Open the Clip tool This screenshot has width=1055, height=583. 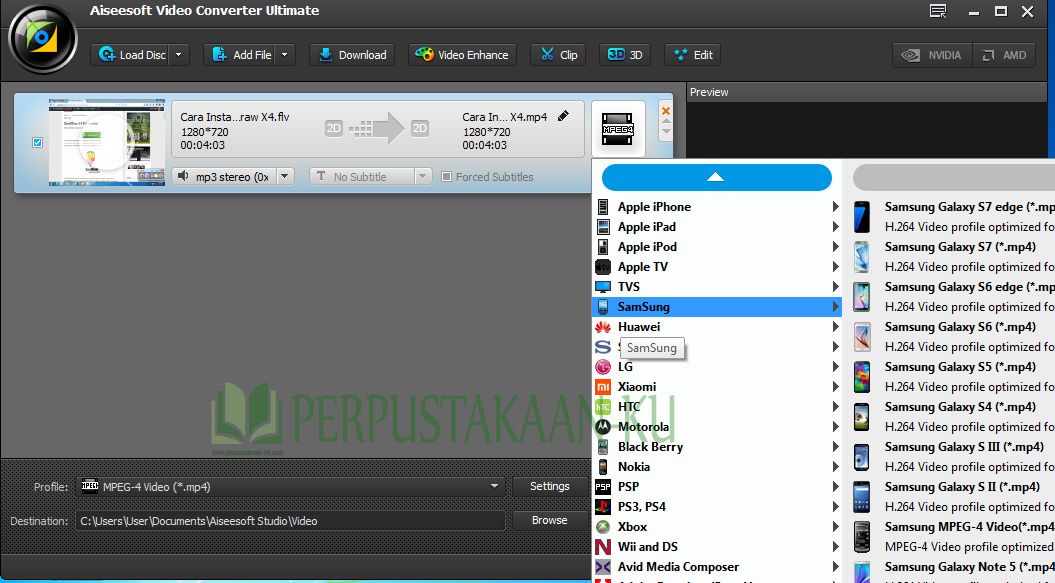tap(558, 55)
